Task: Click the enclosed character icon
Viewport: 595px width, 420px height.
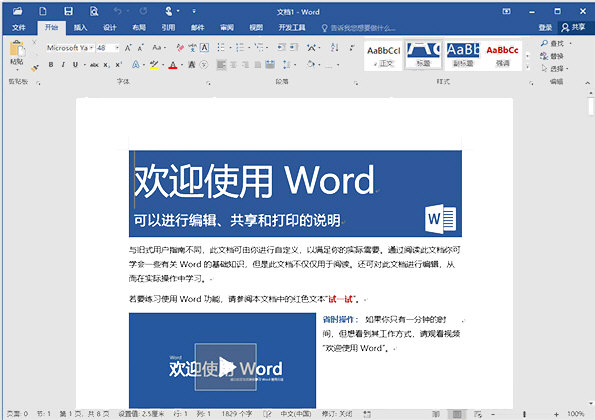Action: (x=204, y=65)
